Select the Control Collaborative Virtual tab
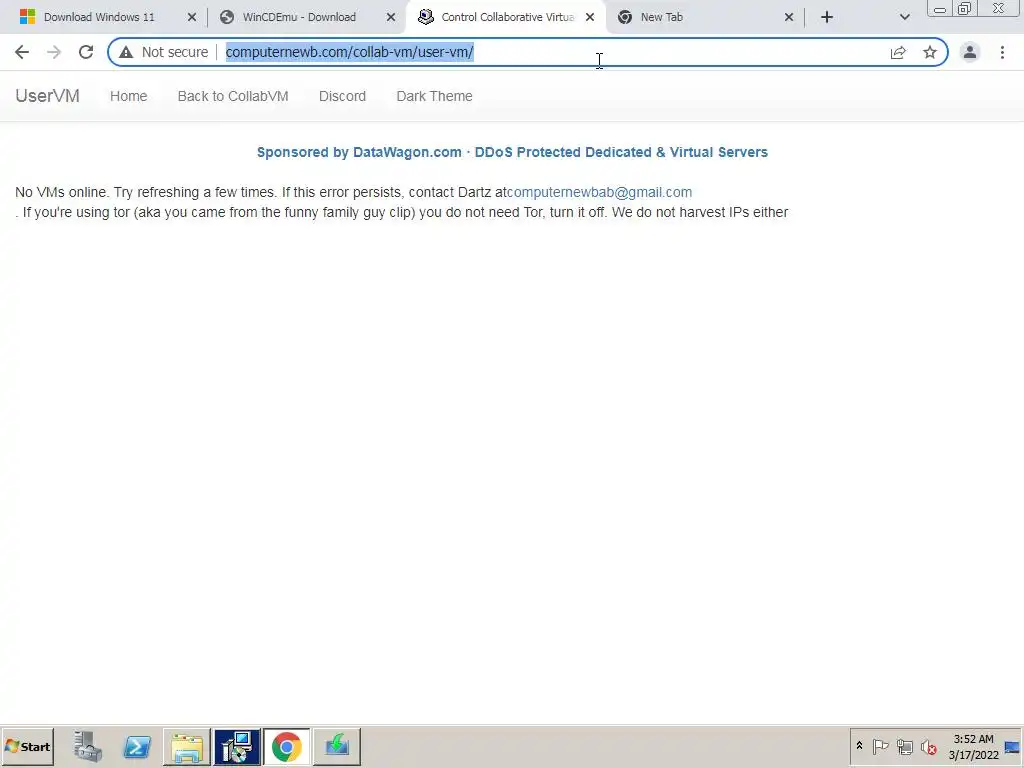Viewport: 1024px width, 768px height. tap(506, 17)
